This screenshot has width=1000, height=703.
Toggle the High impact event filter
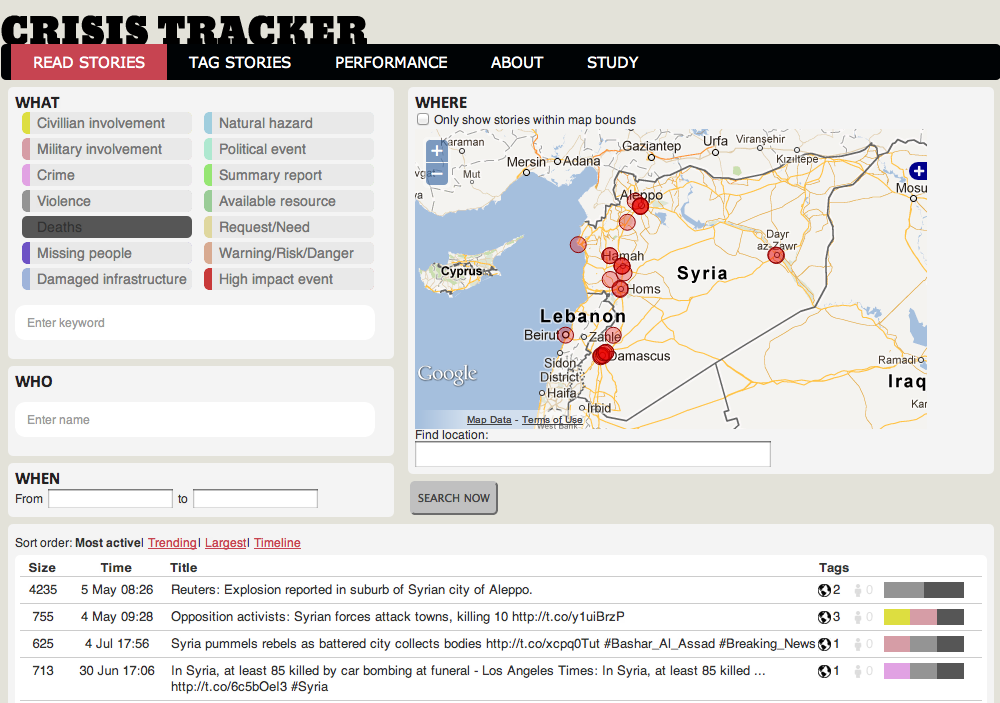pyautogui.click(x=288, y=279)
